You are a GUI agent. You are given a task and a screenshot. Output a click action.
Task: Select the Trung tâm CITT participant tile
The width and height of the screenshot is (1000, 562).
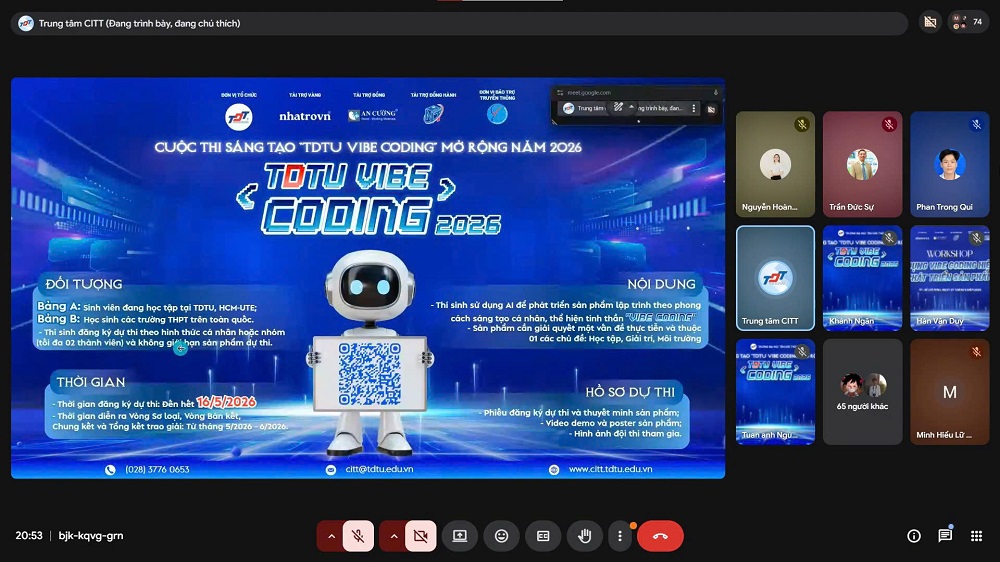pyautogui.click(x=775, y=278)
